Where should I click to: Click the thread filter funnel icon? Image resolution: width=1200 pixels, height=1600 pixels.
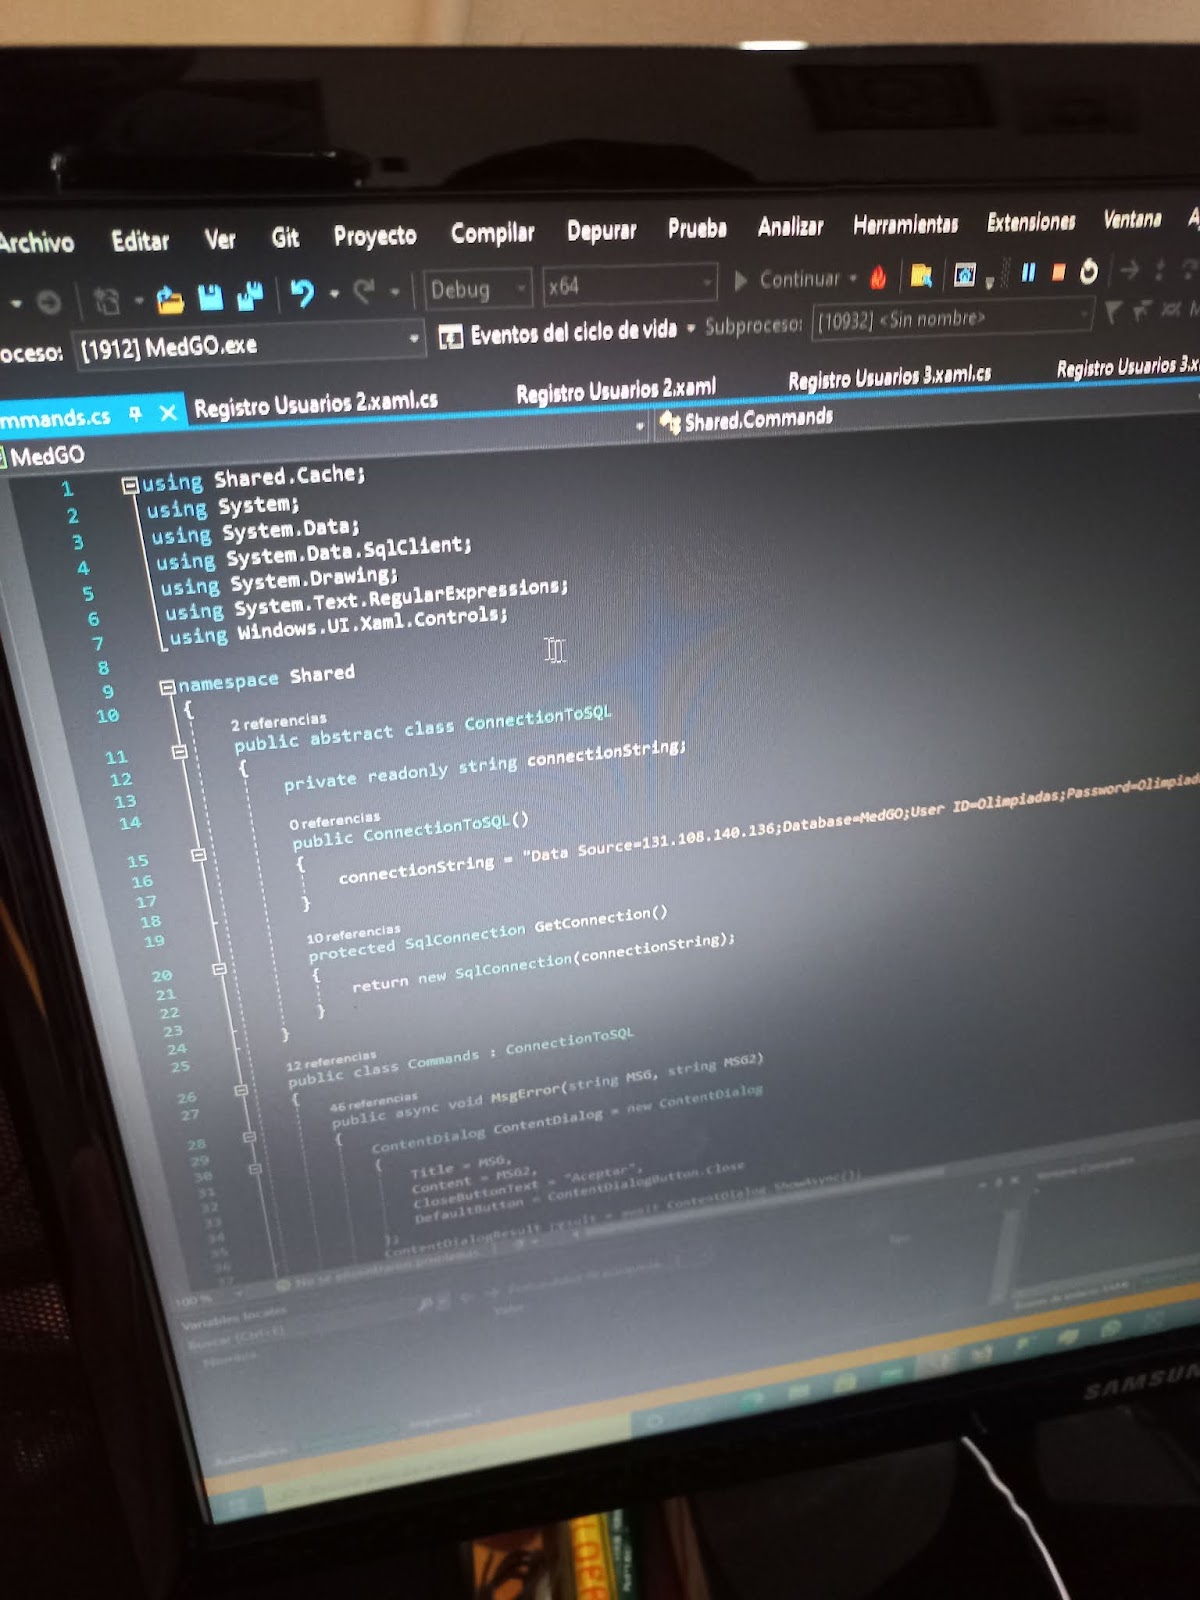point(1113,313)
